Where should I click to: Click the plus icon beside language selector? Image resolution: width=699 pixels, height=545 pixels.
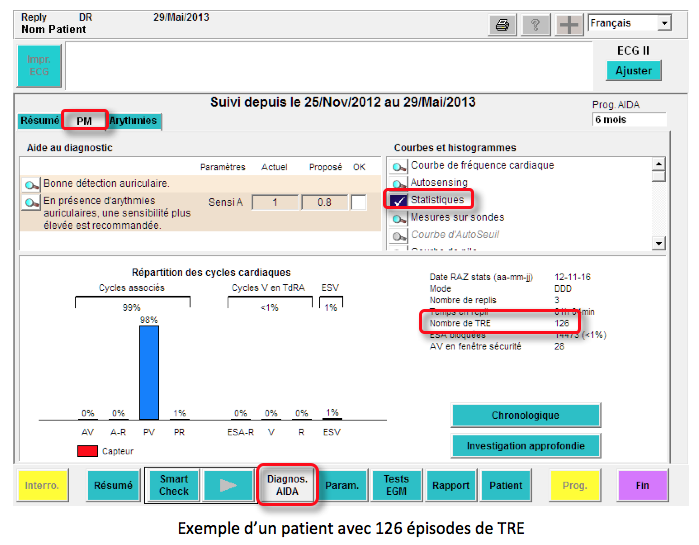point(569,24)
